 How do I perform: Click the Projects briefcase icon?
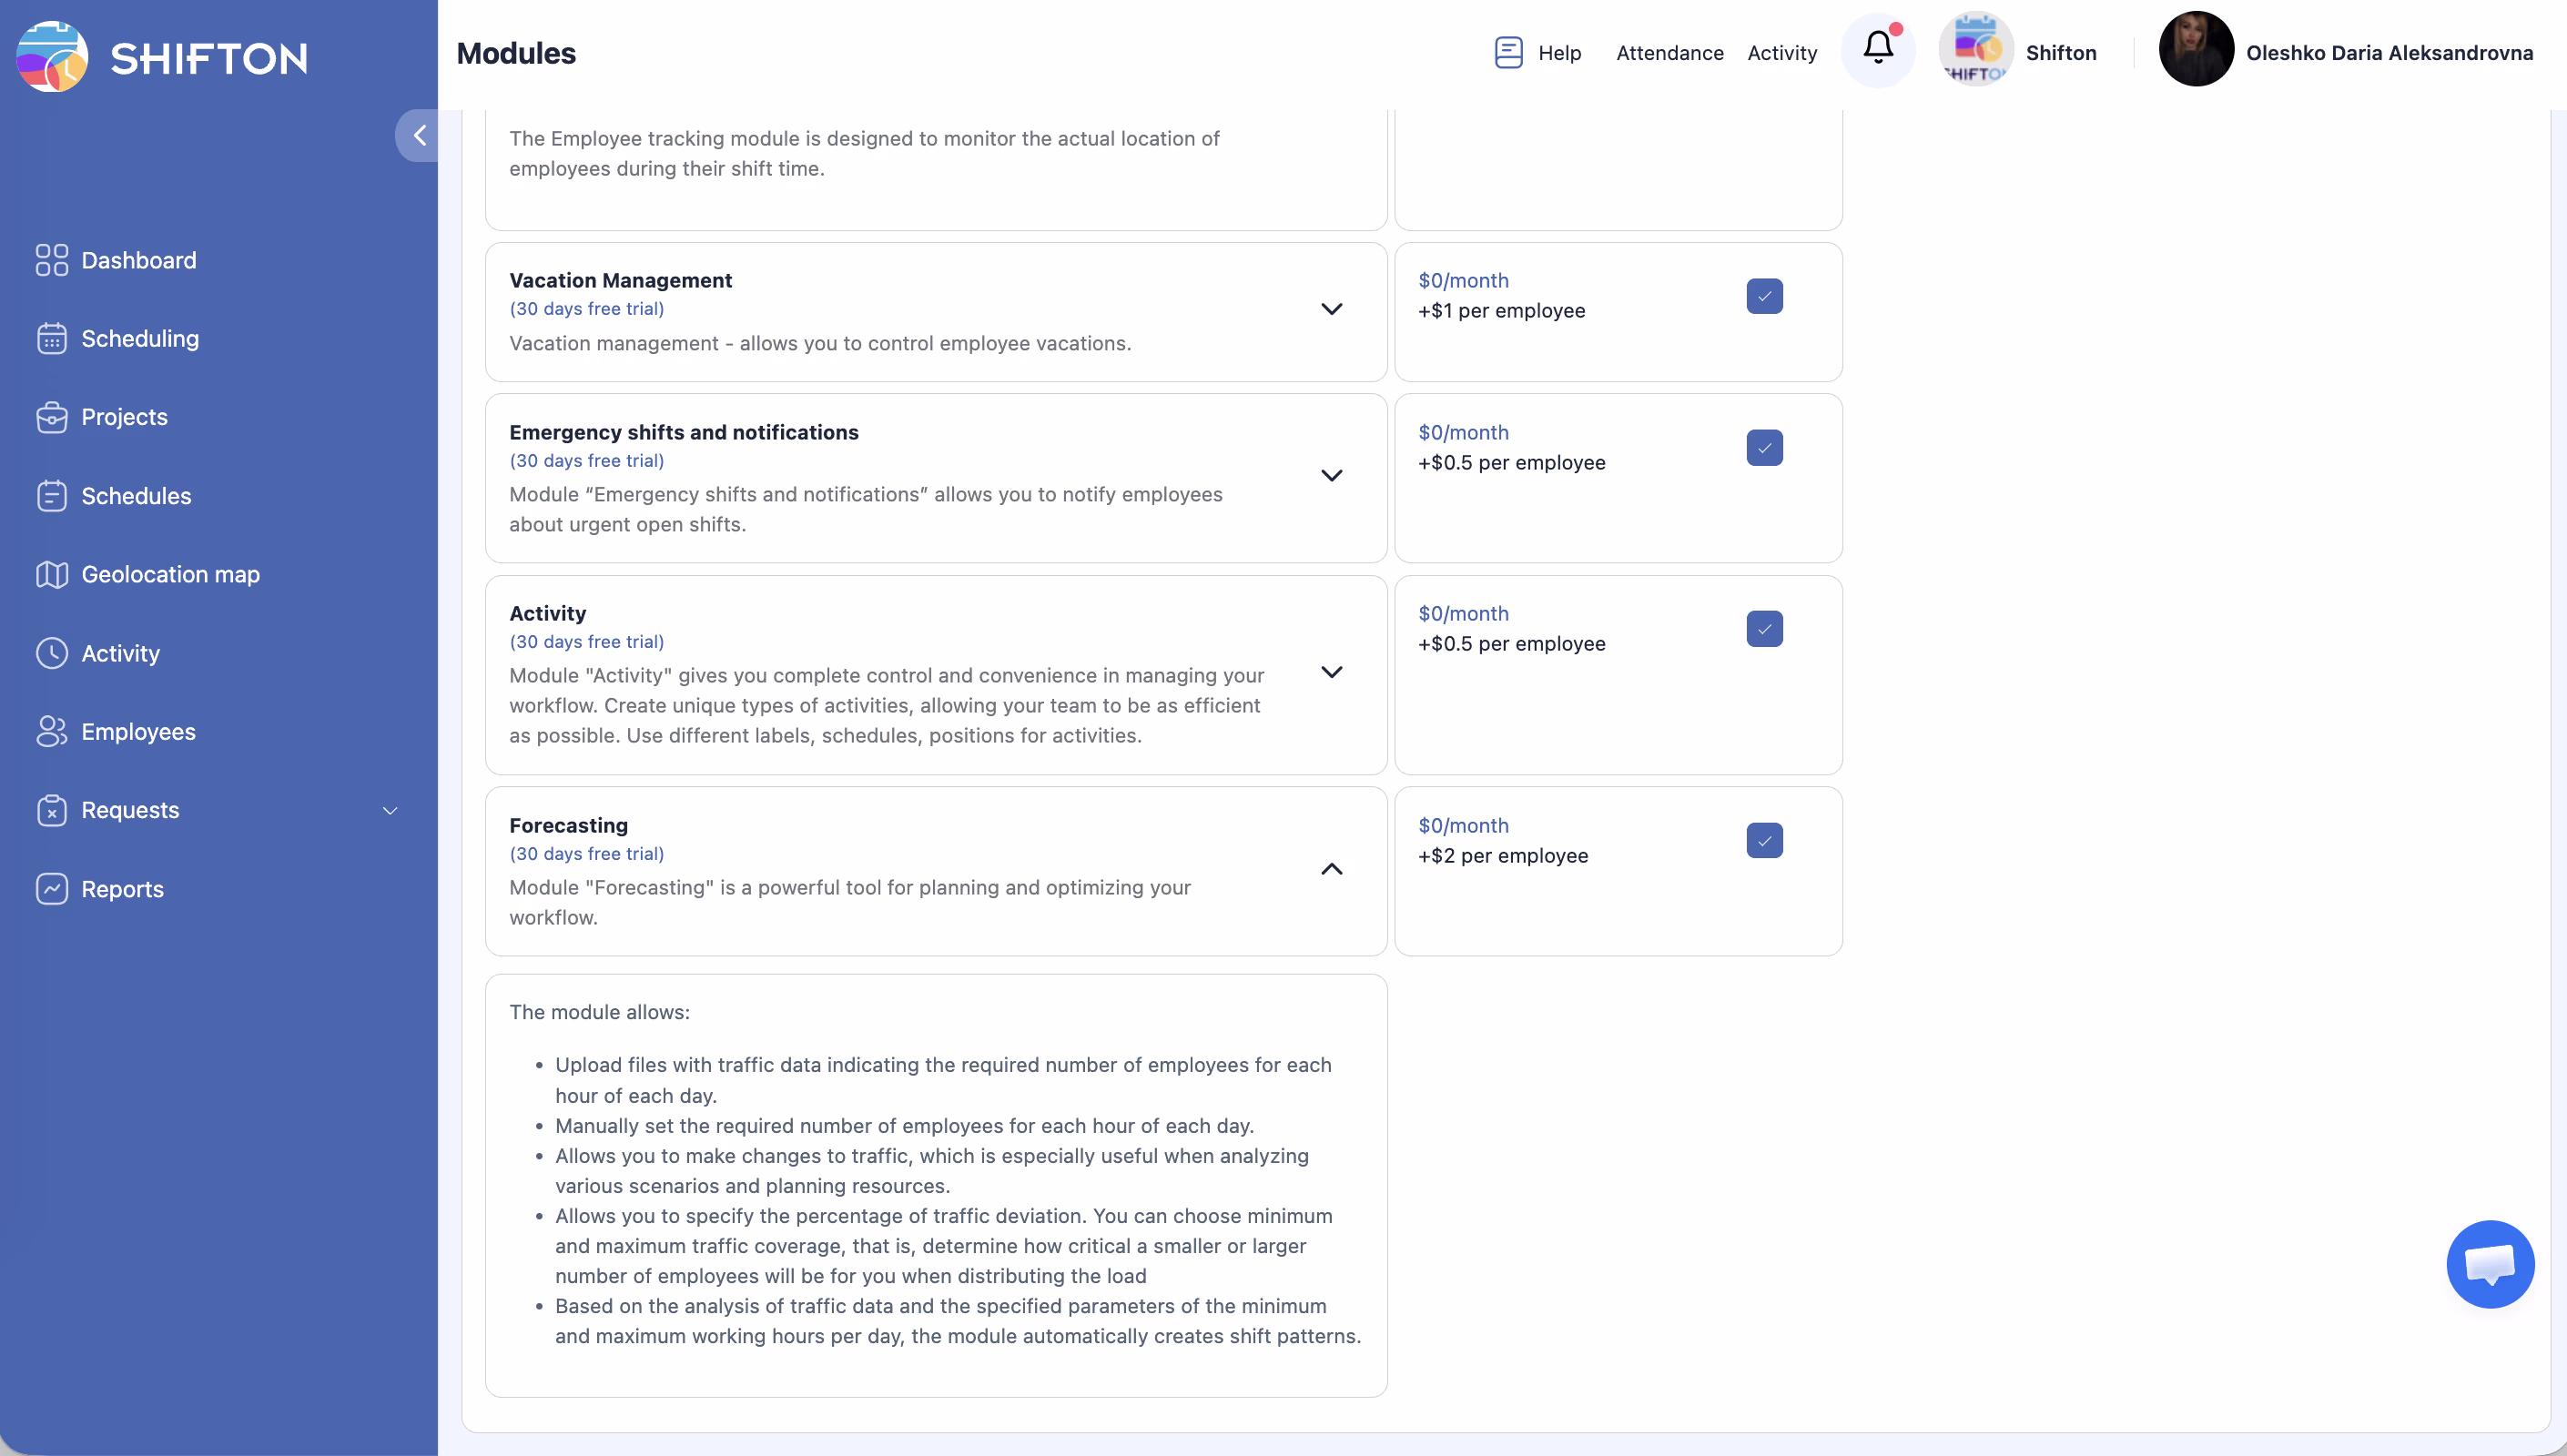[x=52, y=417]
